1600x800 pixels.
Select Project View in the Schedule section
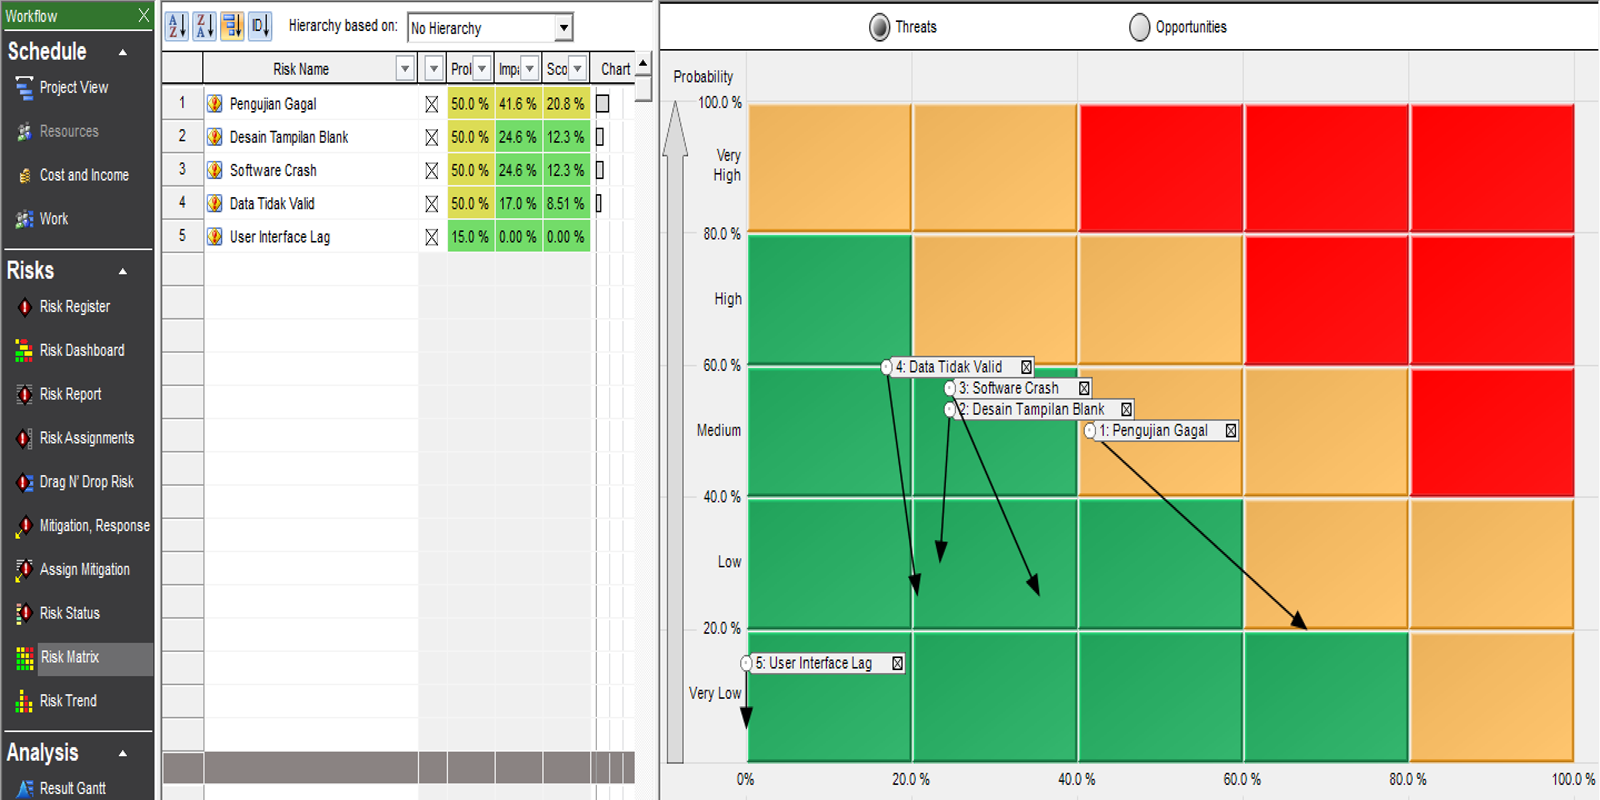tap(73, 88)
